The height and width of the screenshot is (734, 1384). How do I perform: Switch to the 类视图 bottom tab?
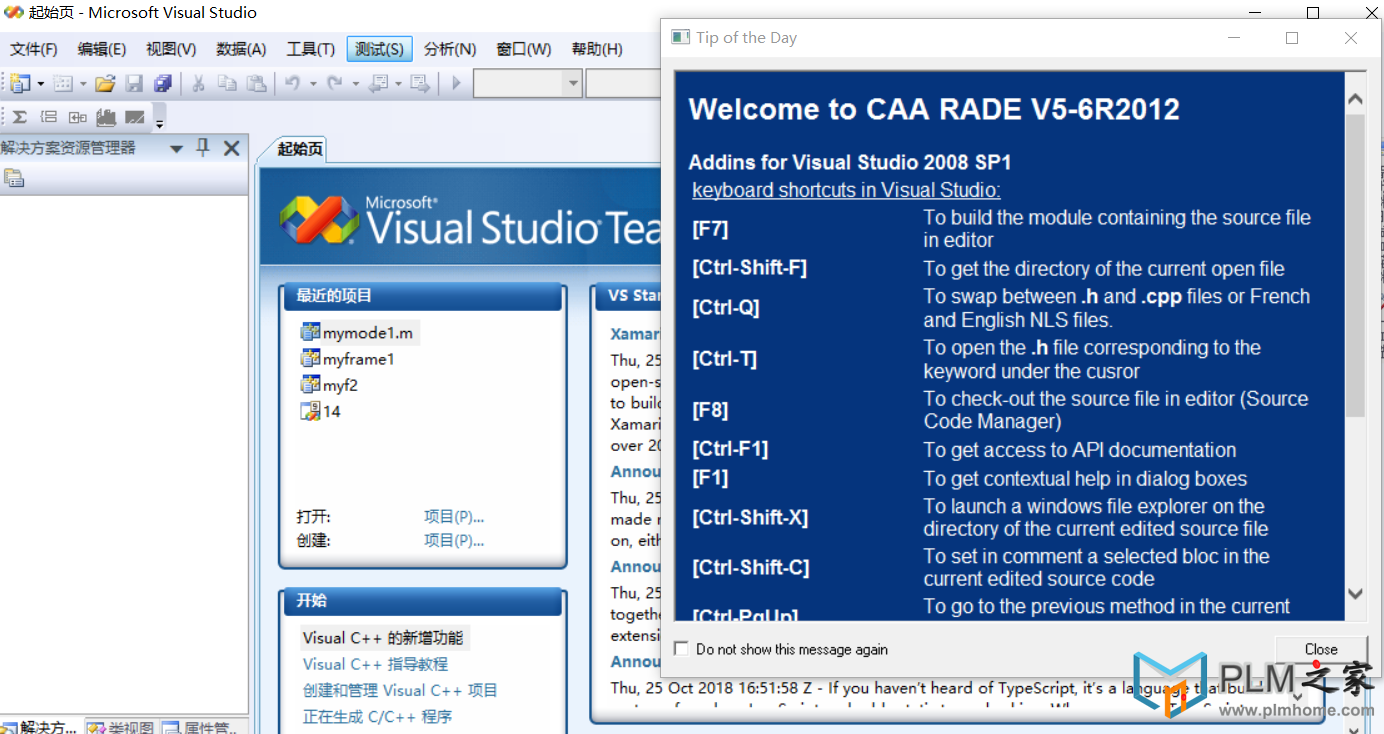click(120, 727)
